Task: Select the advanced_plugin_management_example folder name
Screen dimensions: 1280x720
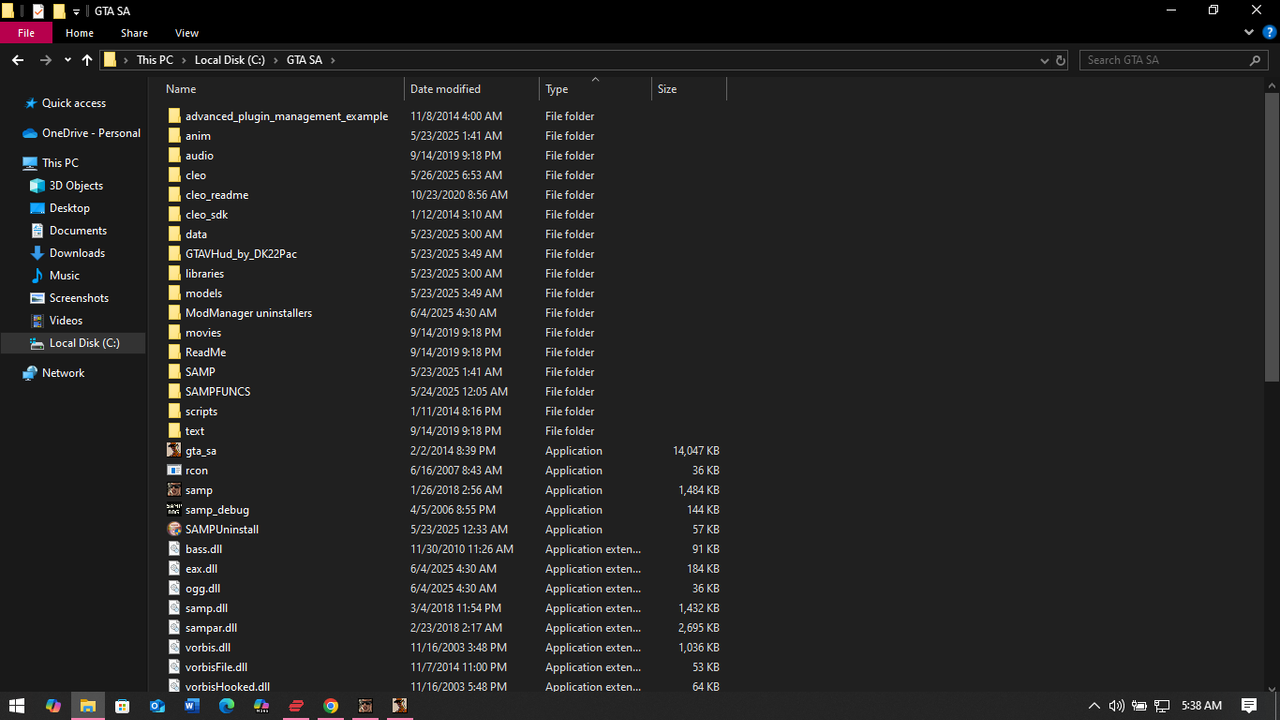Action: point(286,116)
